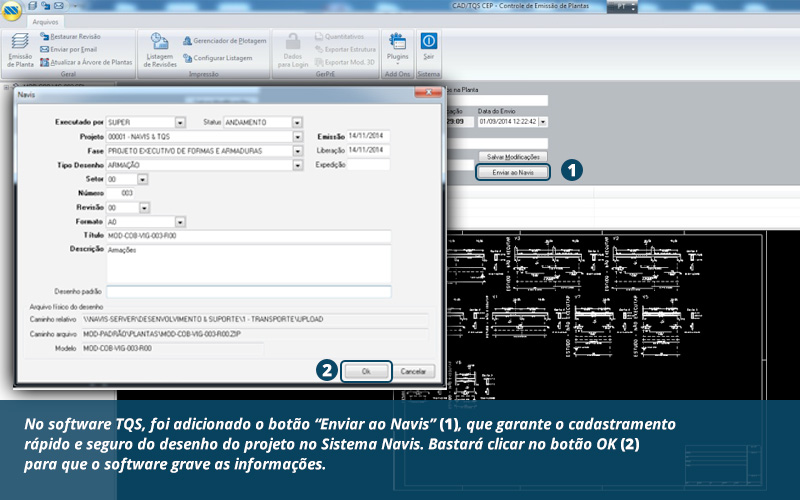Image resolution: width=800 pixels, height=500 pixels.
Task: Click the TQS application logo button
Action: [x=11, y=10]
